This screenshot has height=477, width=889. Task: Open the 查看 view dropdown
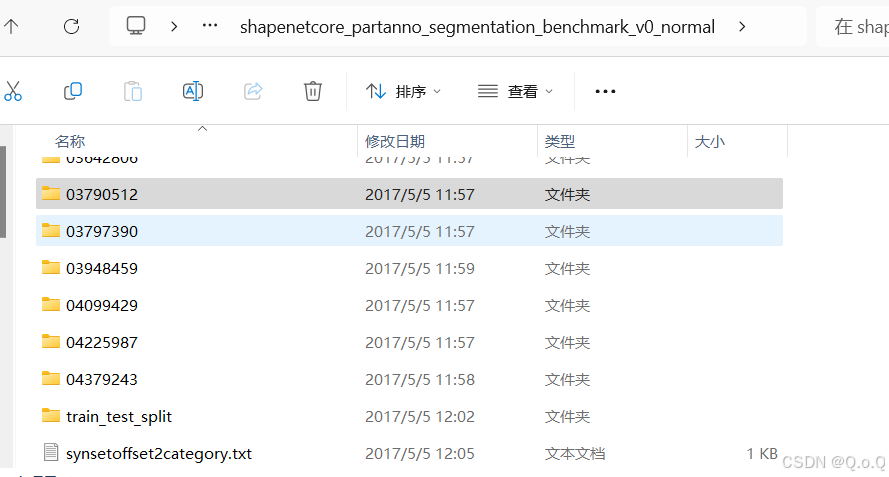click(515, 91)
